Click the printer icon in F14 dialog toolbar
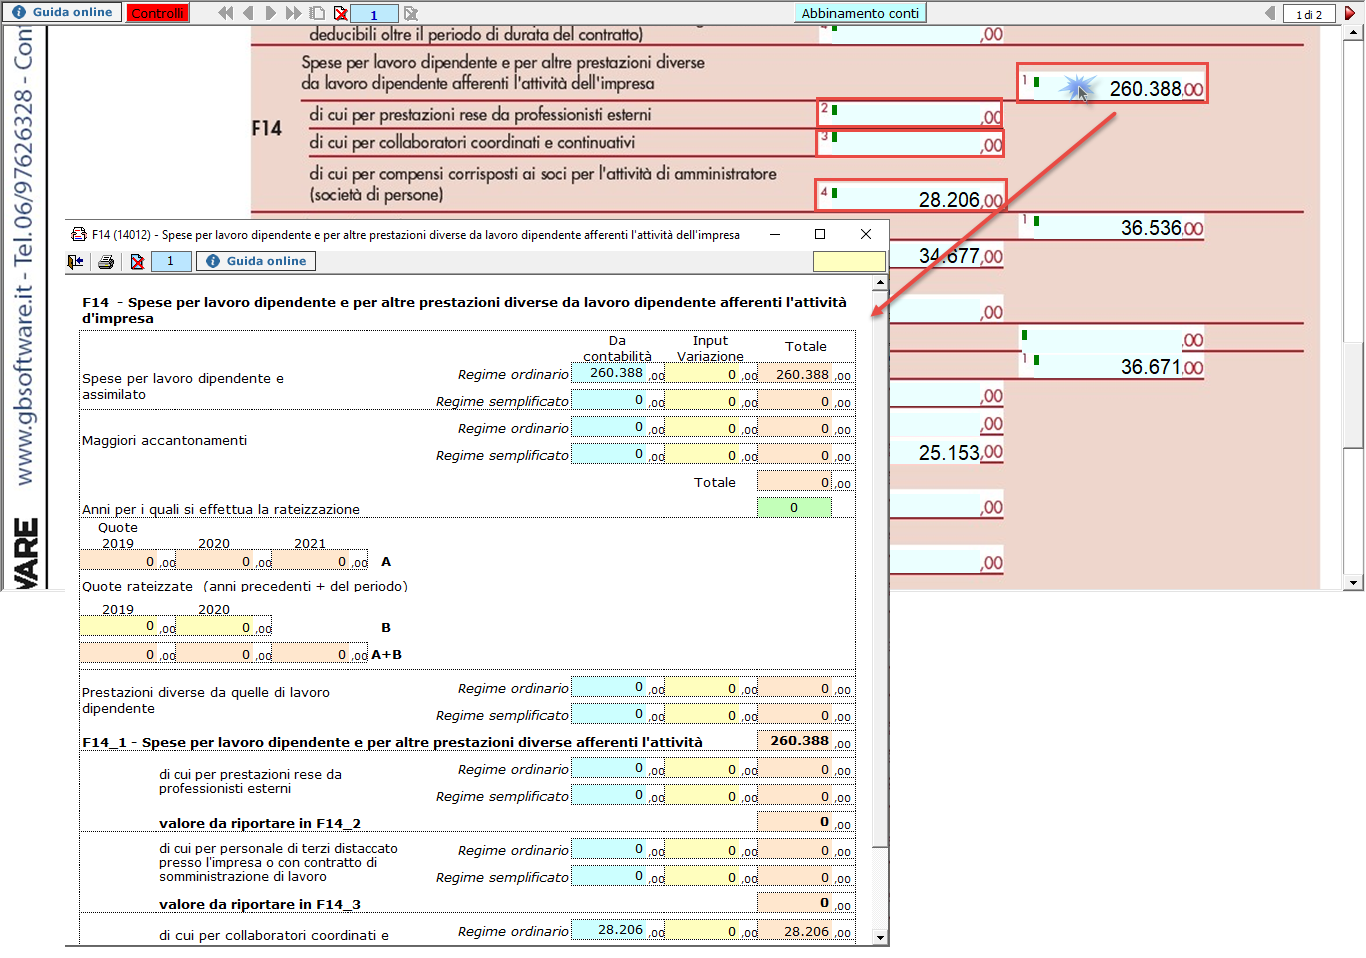Screen dimensions: 1366x958 click(106, 261)
